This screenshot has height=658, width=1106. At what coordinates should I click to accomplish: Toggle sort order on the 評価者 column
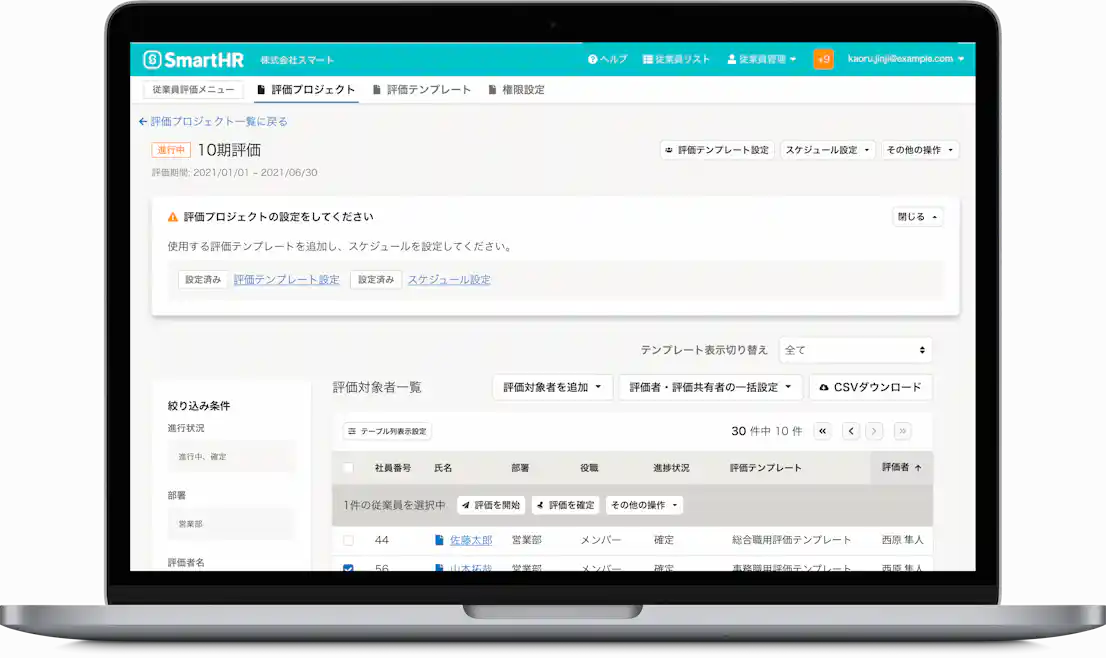pyautogui.click(x=901, y=466)
